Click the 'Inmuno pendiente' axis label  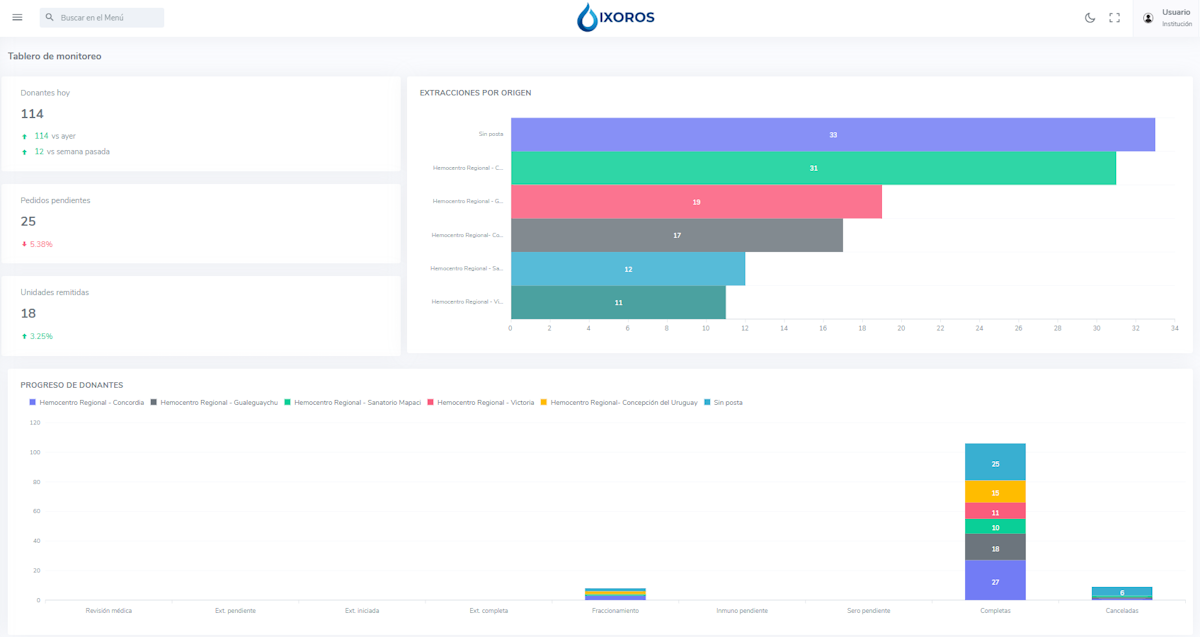742,610
